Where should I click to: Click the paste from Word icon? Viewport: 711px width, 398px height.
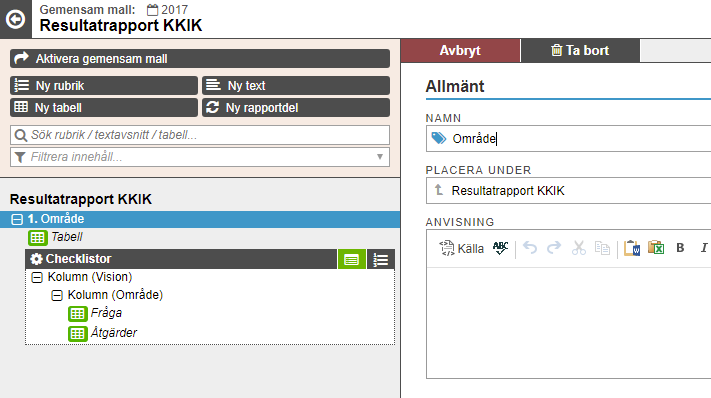[632, 248]
